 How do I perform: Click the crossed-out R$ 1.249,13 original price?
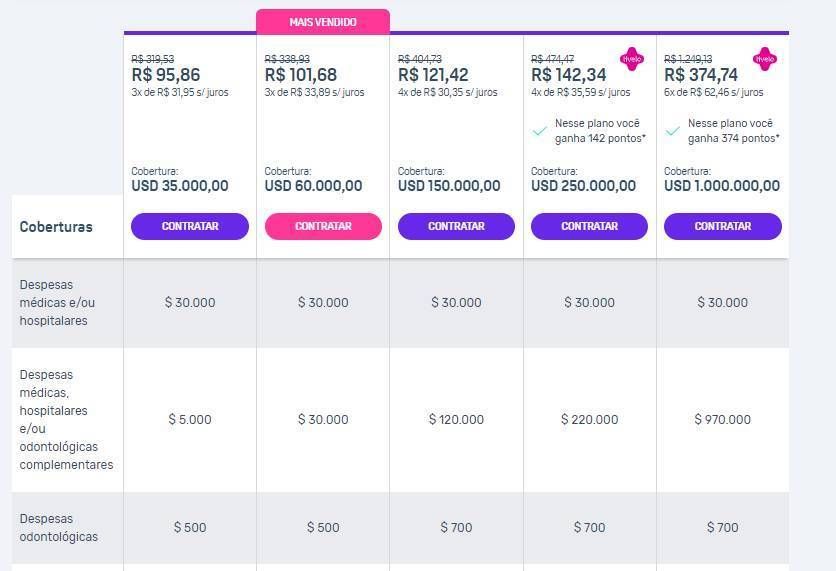point(688,59)
